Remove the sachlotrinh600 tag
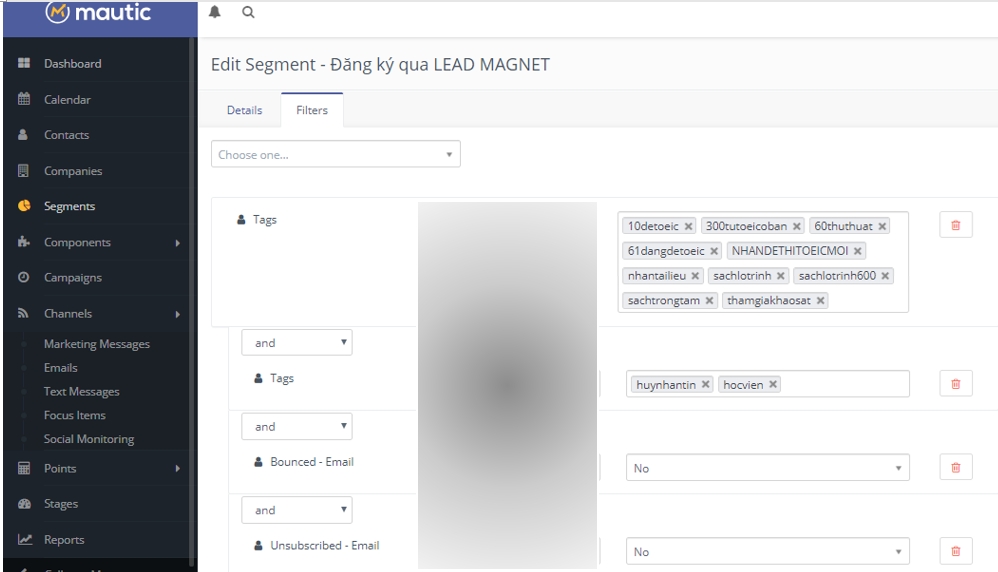 [x=886, y=276]
